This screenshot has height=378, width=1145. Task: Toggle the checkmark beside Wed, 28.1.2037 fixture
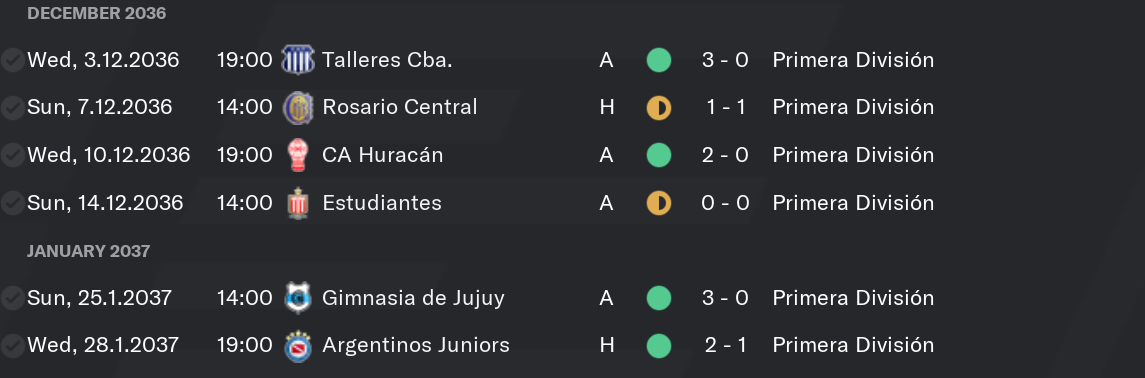12,344
